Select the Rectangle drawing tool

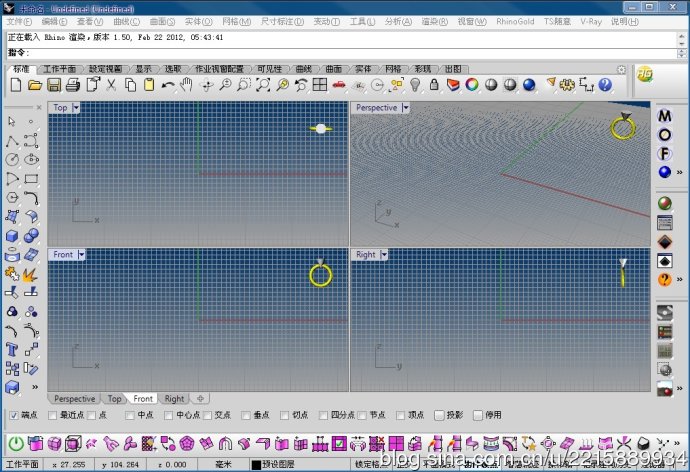(31, 179)
